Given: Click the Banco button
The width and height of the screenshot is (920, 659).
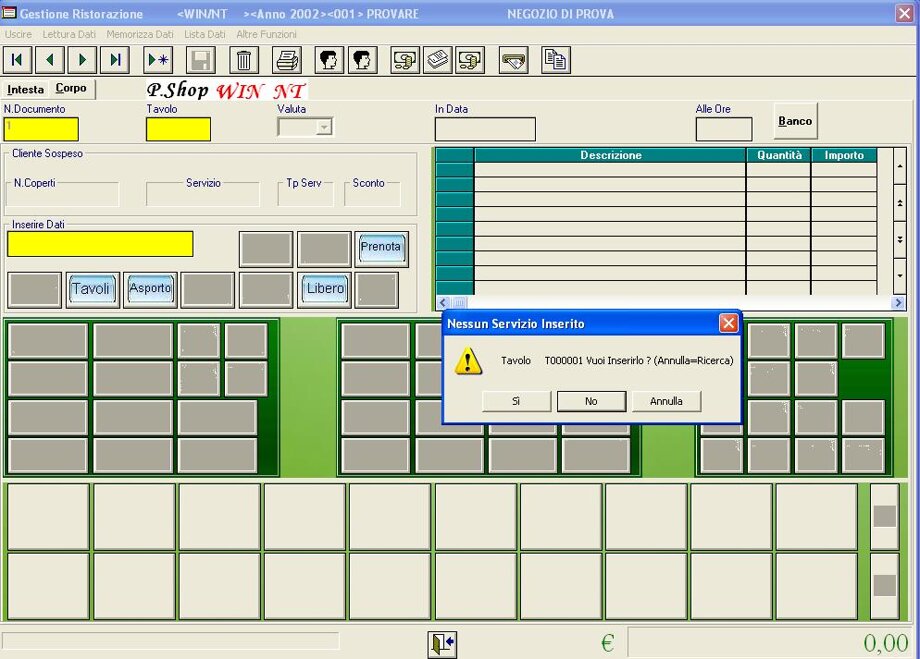Looking at the screenshot, I should (x=795, y=121).
